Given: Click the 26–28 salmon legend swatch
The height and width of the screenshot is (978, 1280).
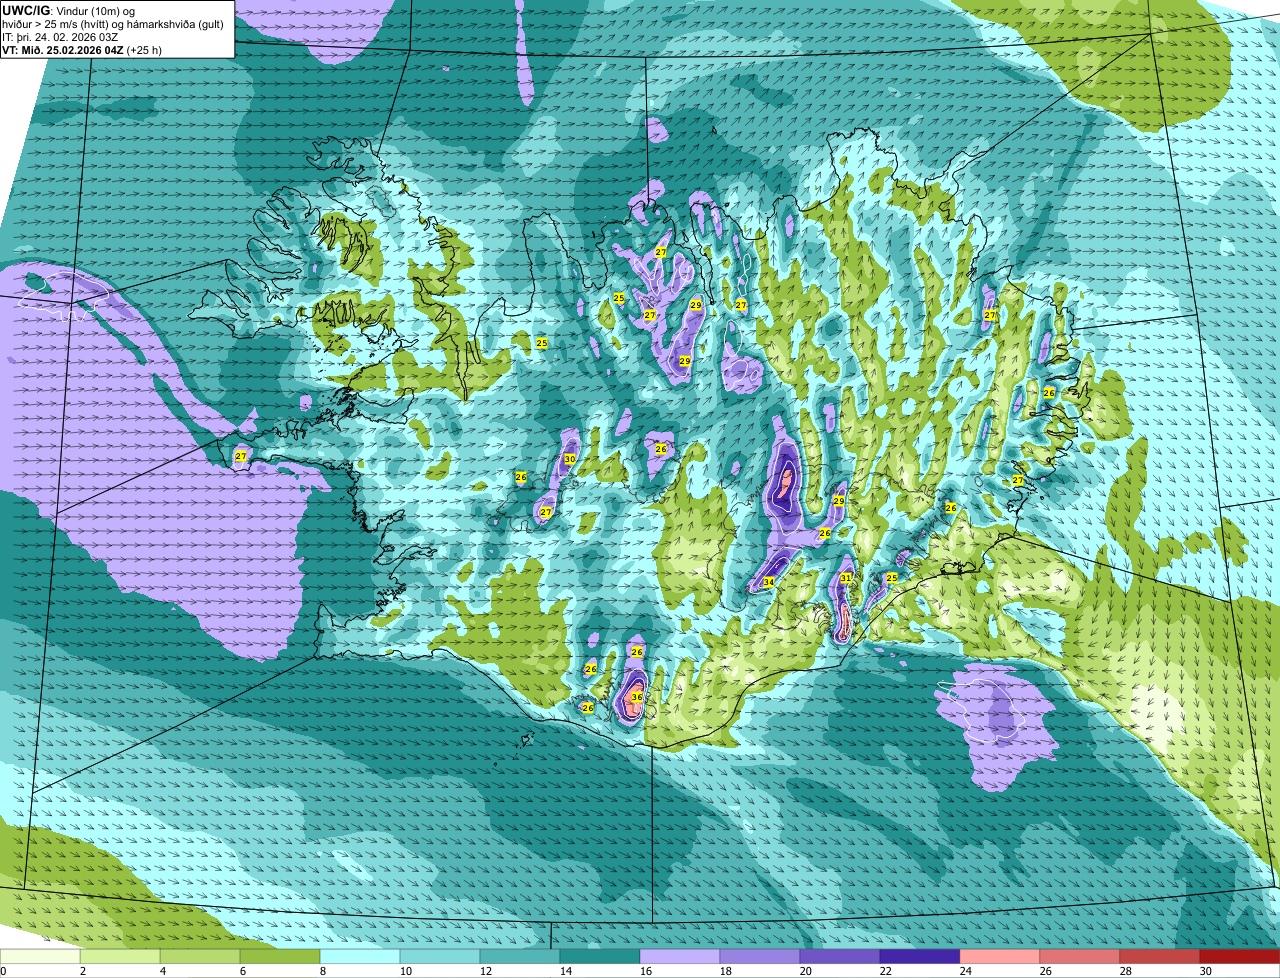Looking at the screenshot, I should tap(1080, 956).
